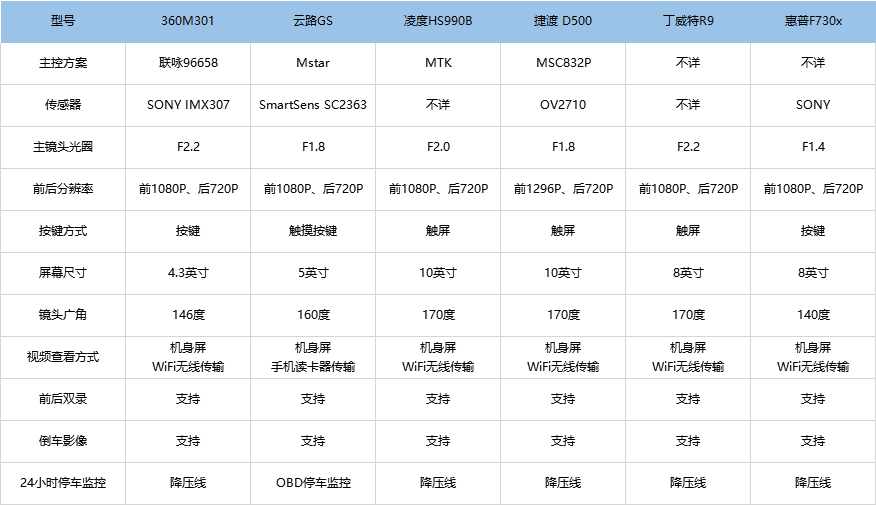Select the 360M301 column header

188,21
